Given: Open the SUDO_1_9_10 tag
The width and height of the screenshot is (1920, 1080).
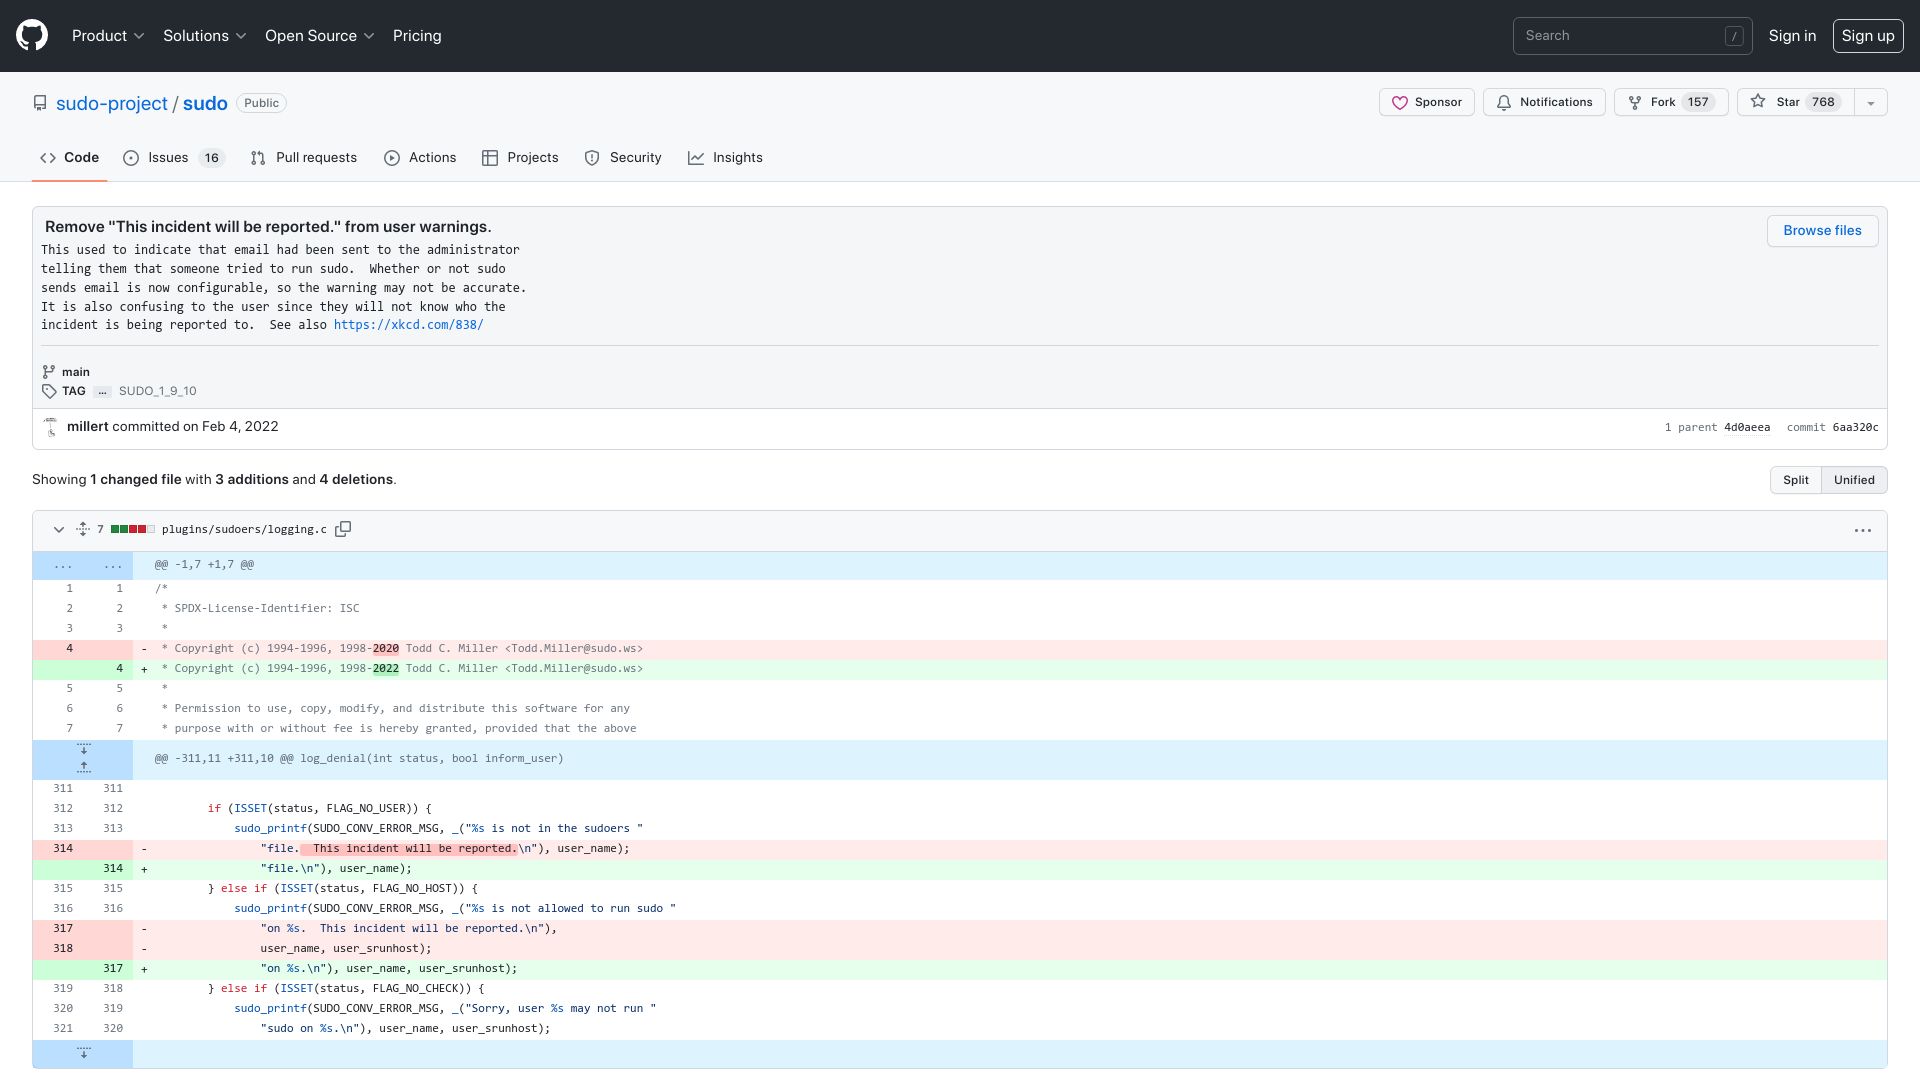Looking at the screenshot, I should click(157, 391).
